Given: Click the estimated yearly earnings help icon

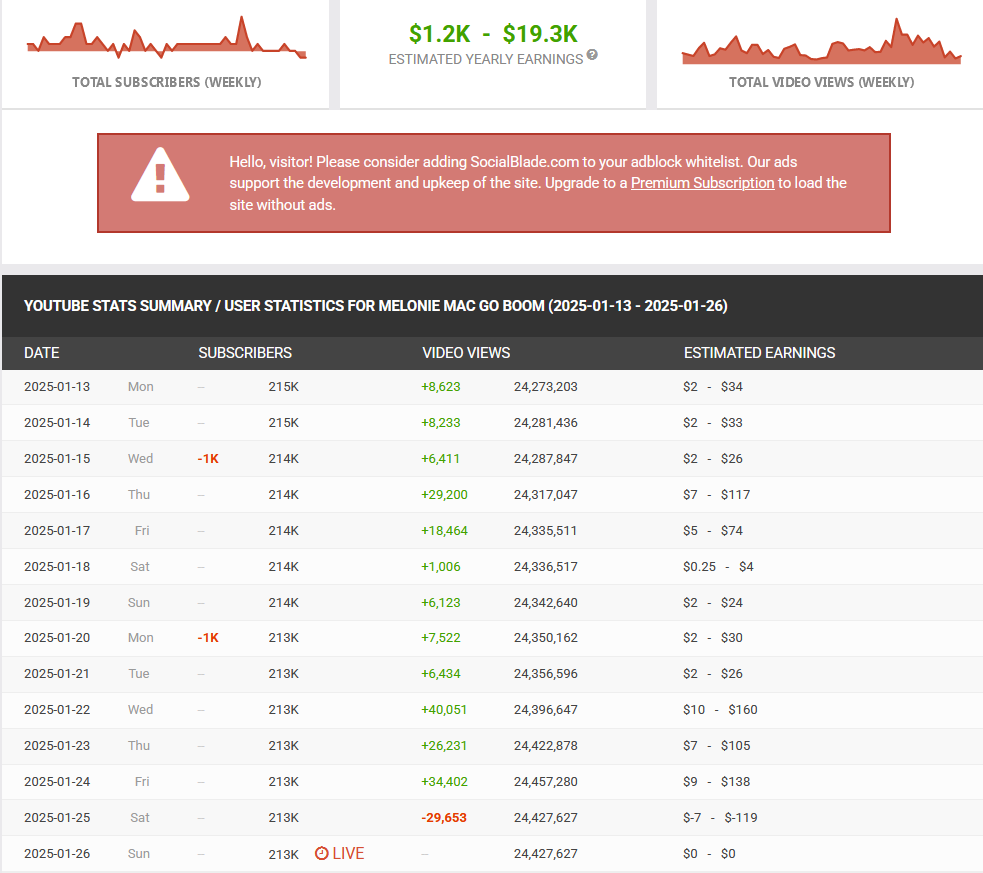Looking at the screenshot, I should click(x=592, y=55).
